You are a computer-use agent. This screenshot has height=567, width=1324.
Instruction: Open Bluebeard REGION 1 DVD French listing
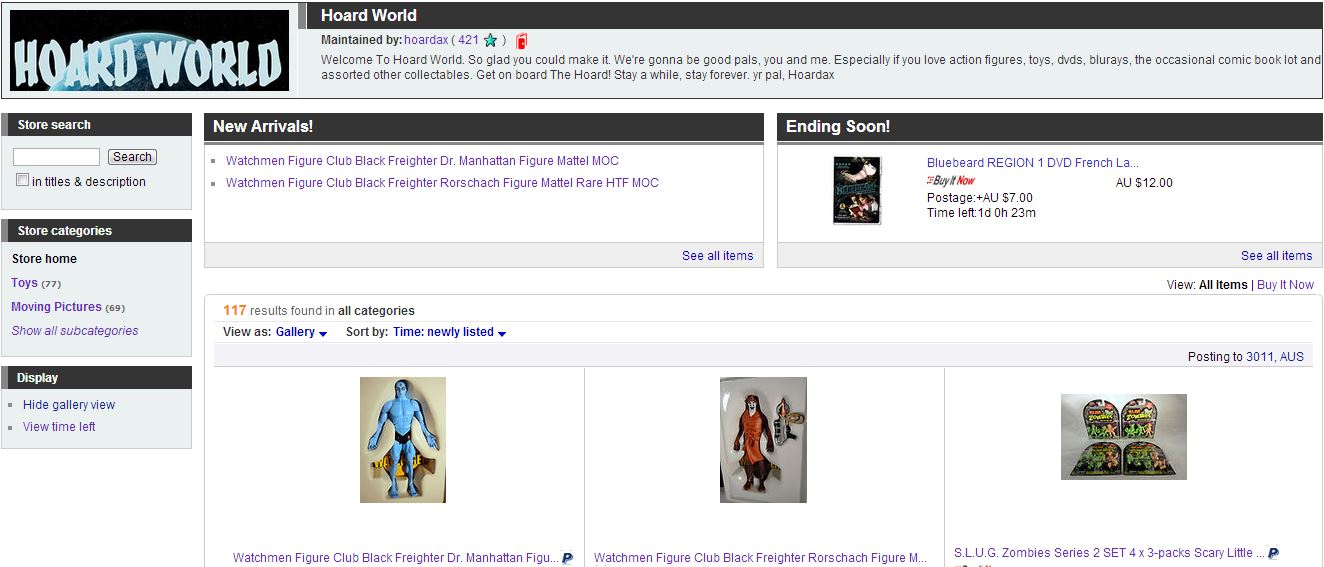click(x=1033, y=163)
